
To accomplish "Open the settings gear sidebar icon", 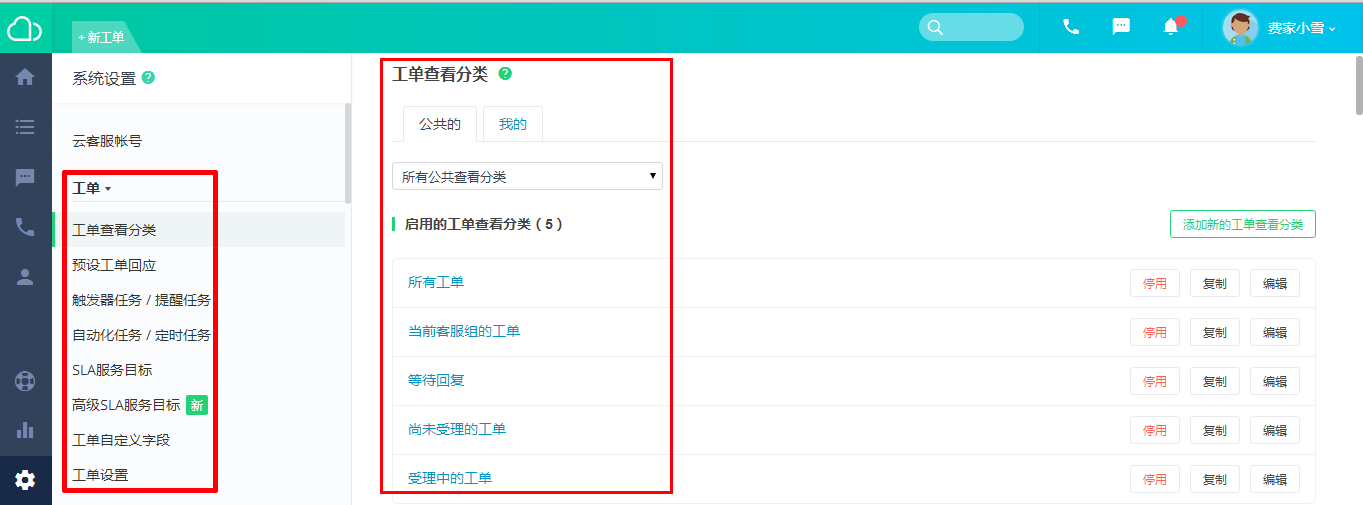I will (25, 480).
